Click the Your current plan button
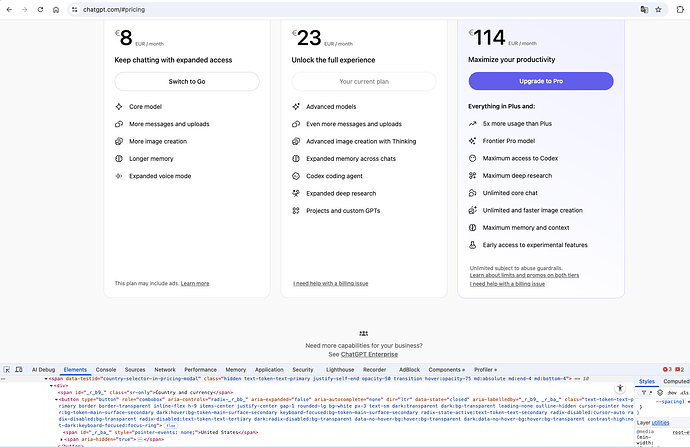690x447 pixels. (364, 81)
